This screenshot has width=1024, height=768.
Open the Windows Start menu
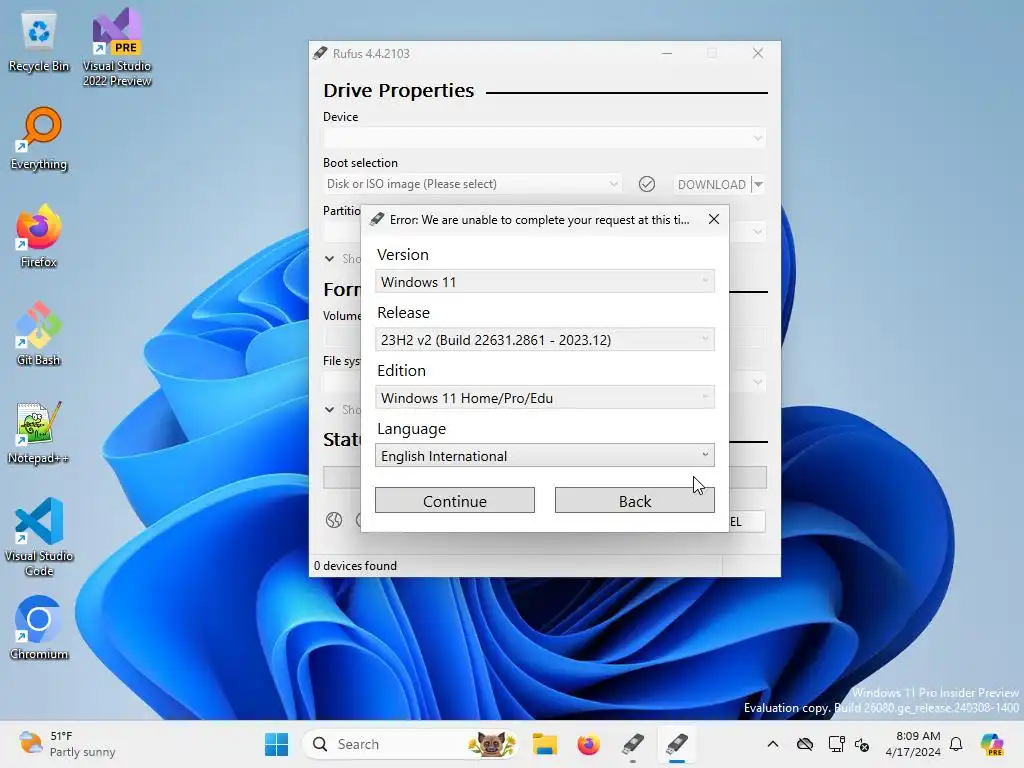coord(276,744)
